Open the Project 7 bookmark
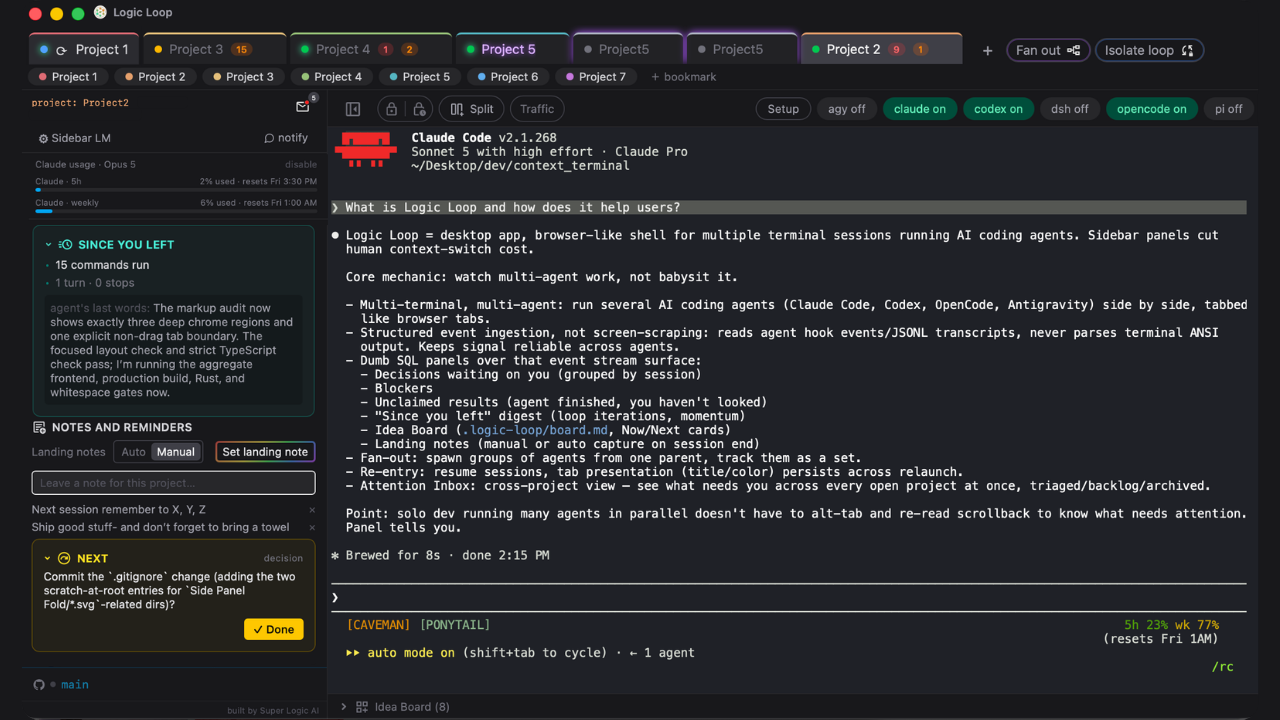This screenshot has height=720, width=1280. point(596,77)
